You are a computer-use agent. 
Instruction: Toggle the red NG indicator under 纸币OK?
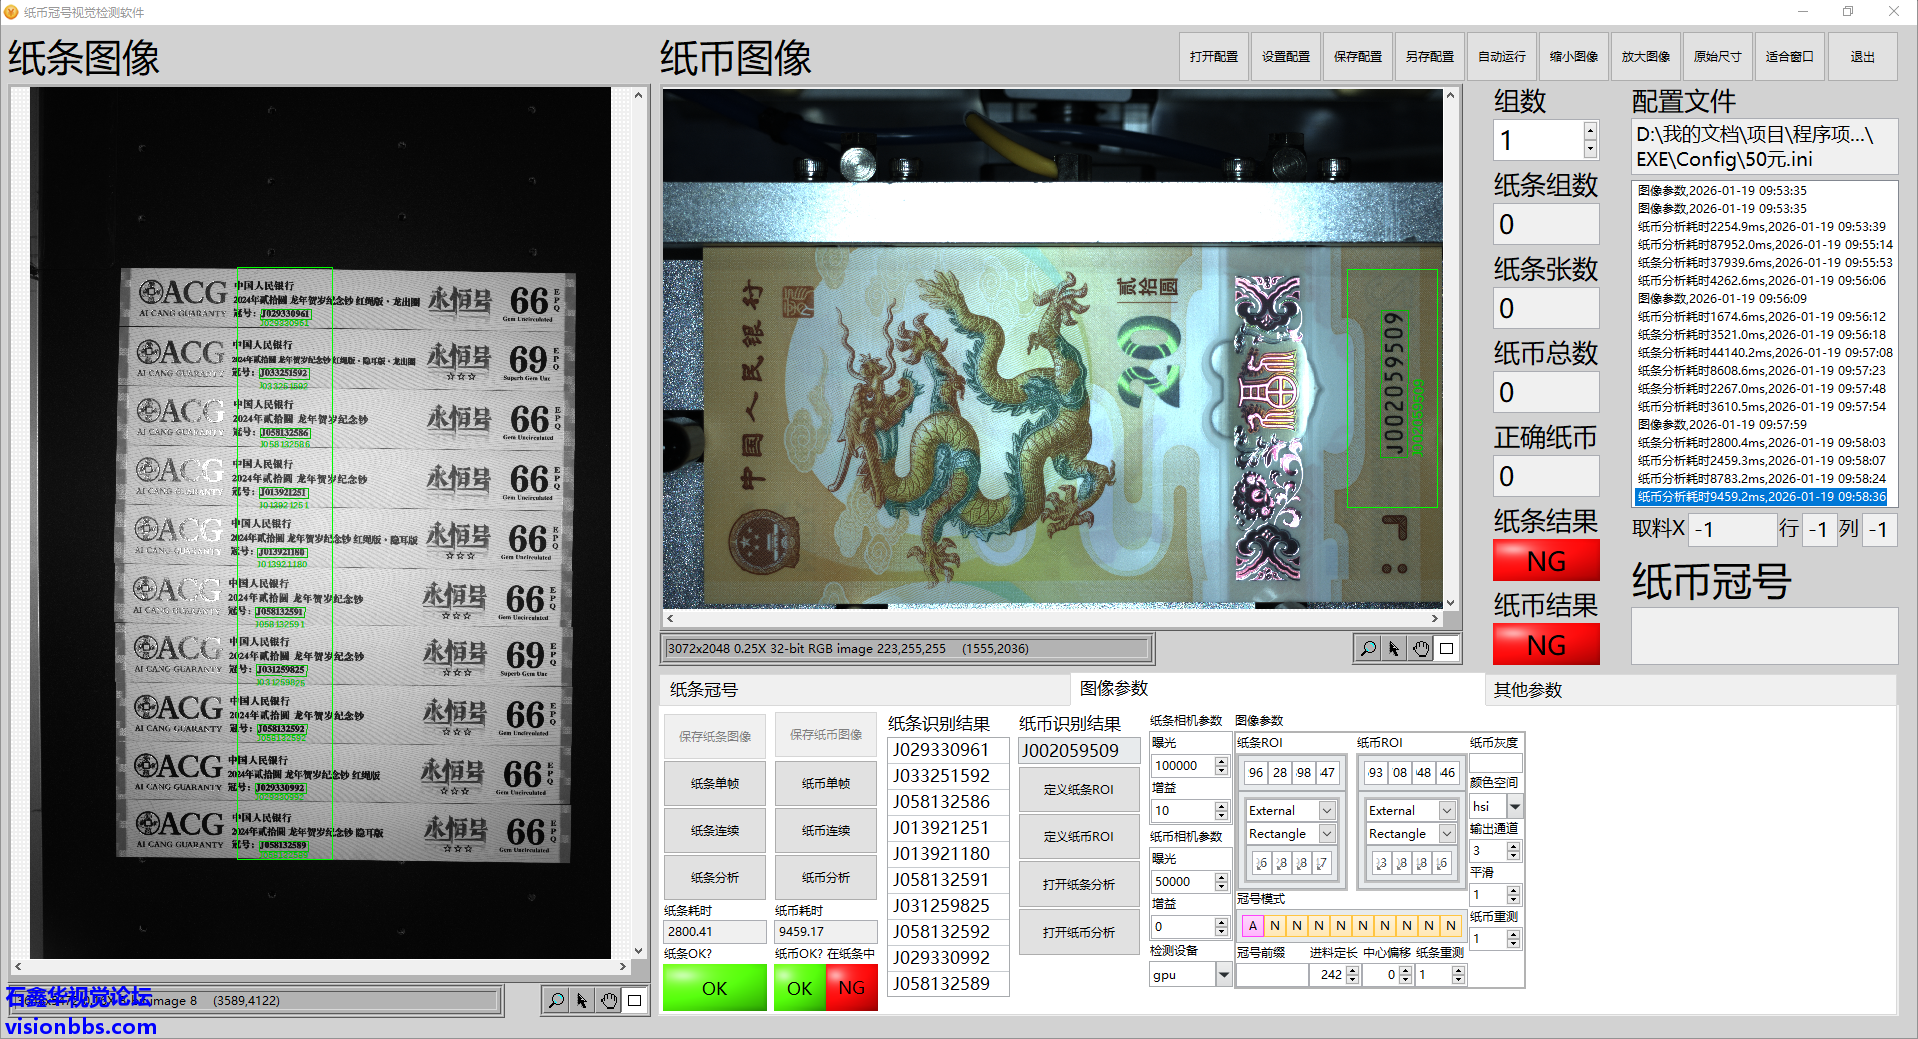[851, 988]
